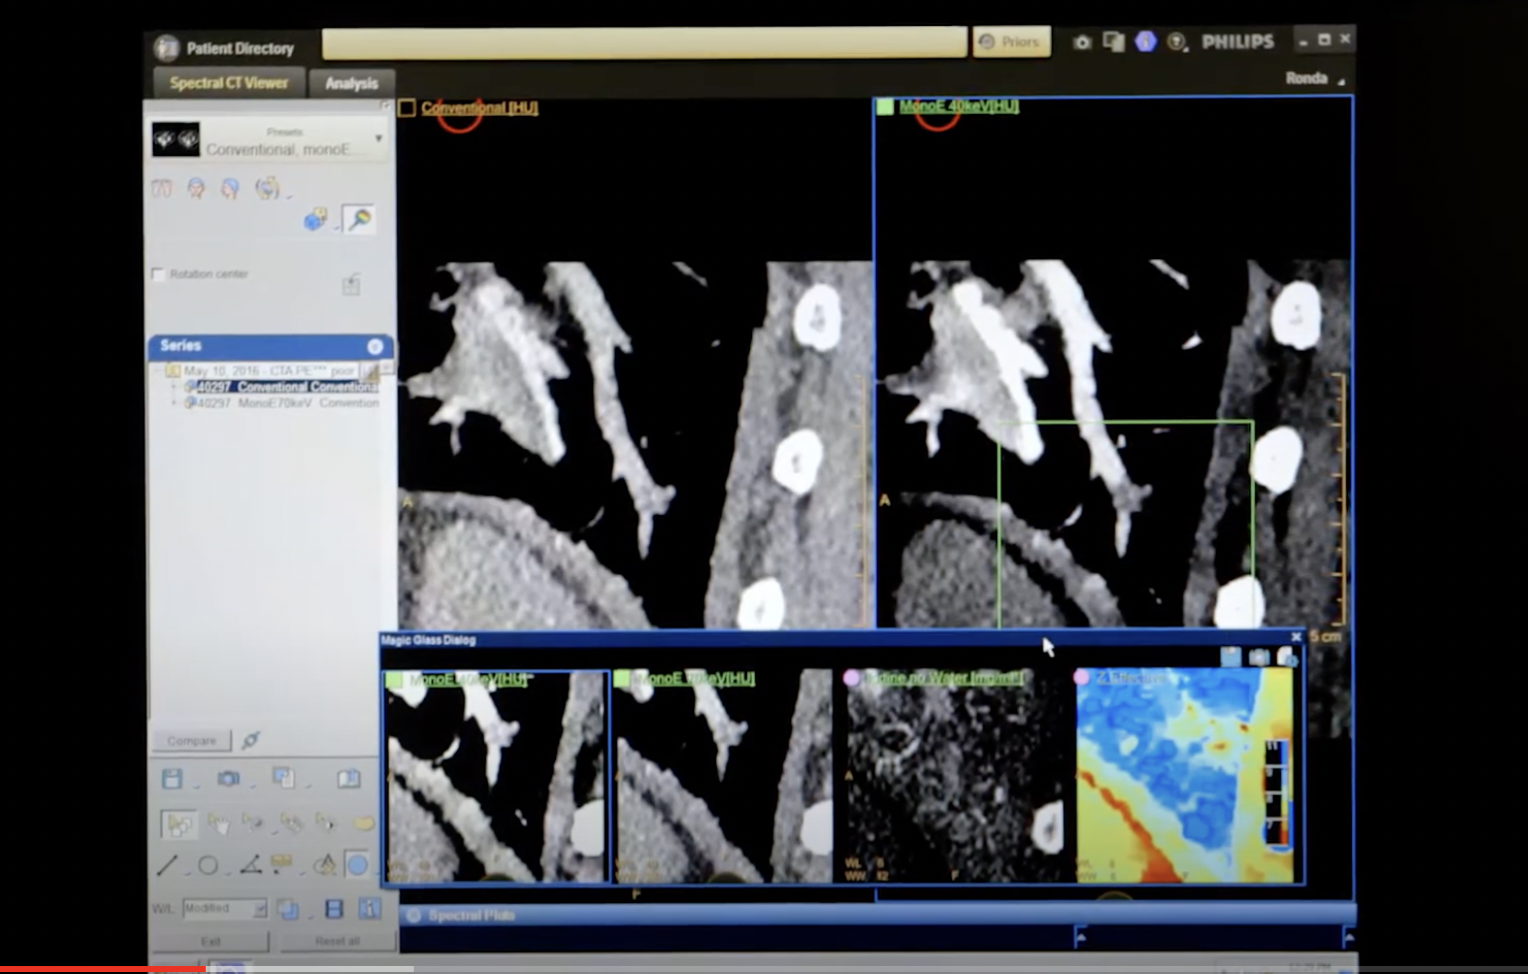The width and height of the screenshot is (1528, 974).
Task: Click the link icon beside Compare
Action: click(x=251, y=740)
